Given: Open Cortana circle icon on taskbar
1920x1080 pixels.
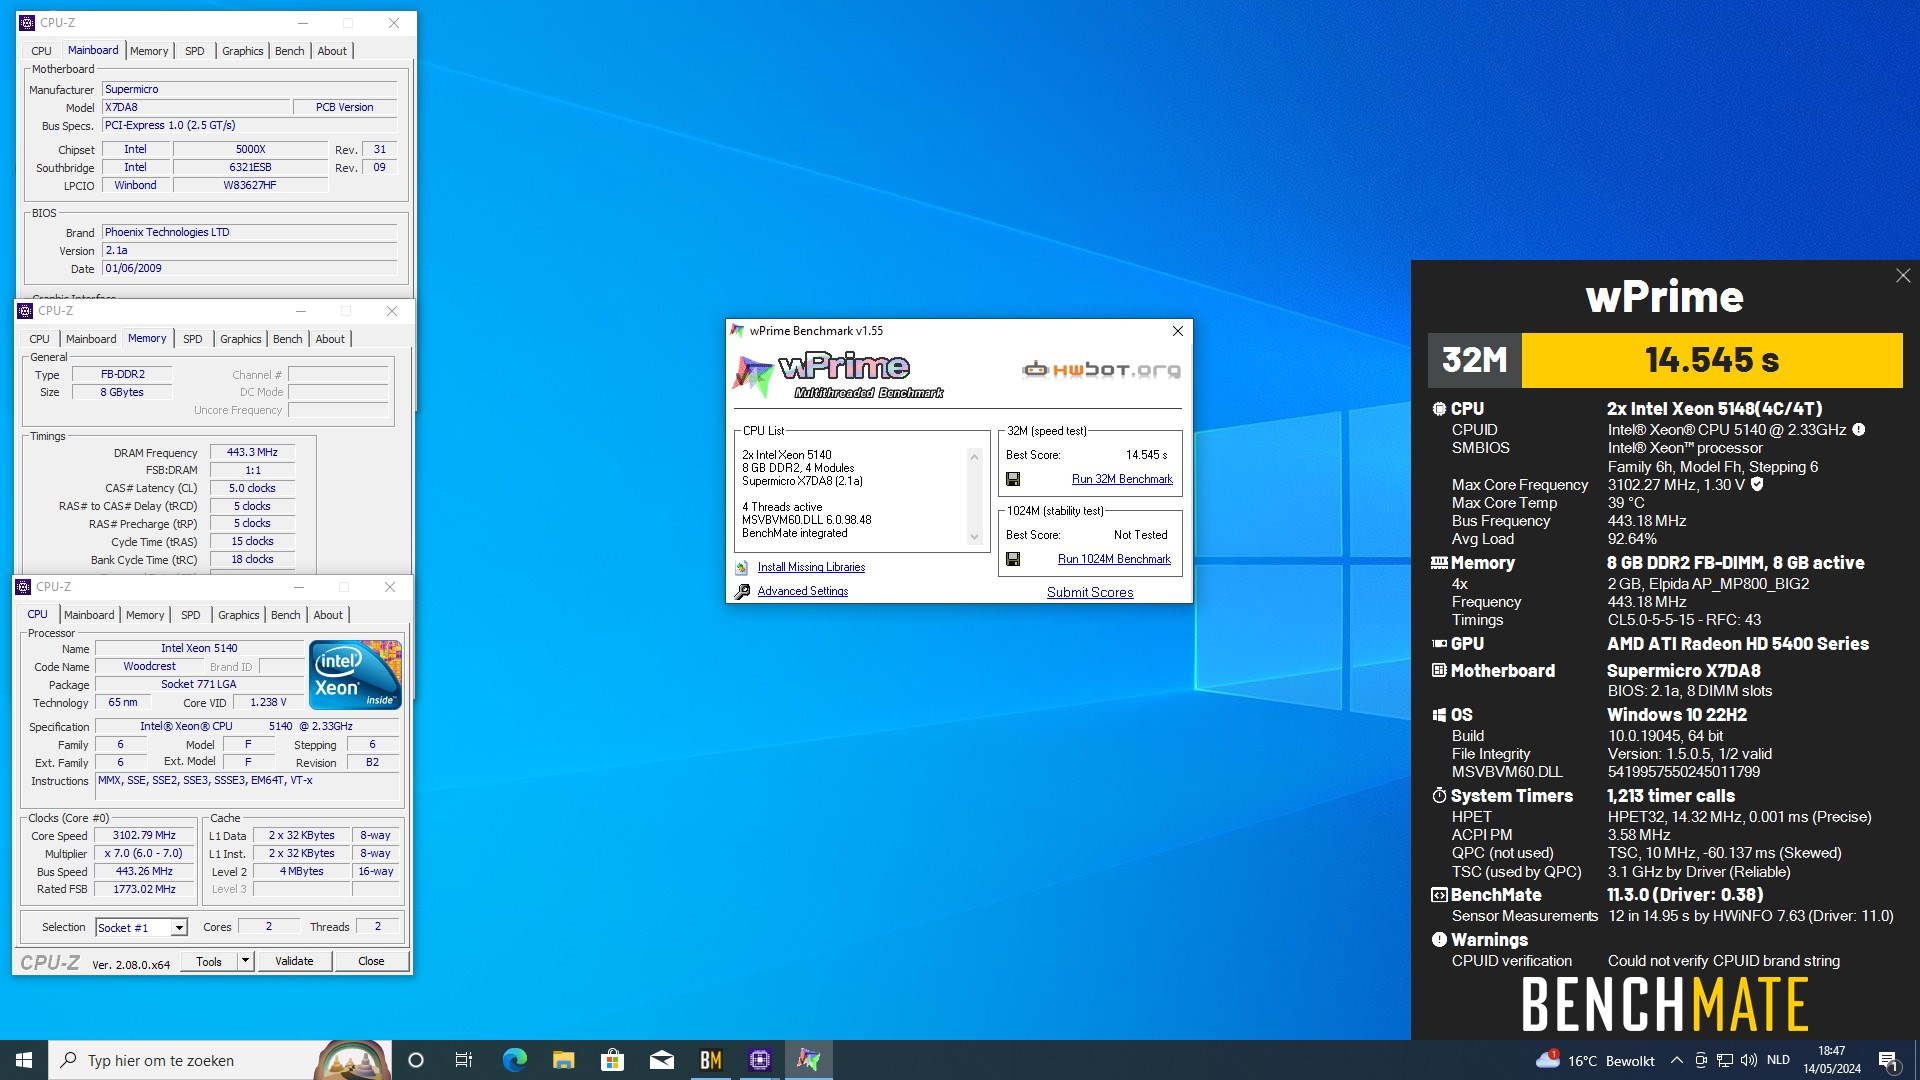Looking at the screenshot, I should pos(416,1060).
